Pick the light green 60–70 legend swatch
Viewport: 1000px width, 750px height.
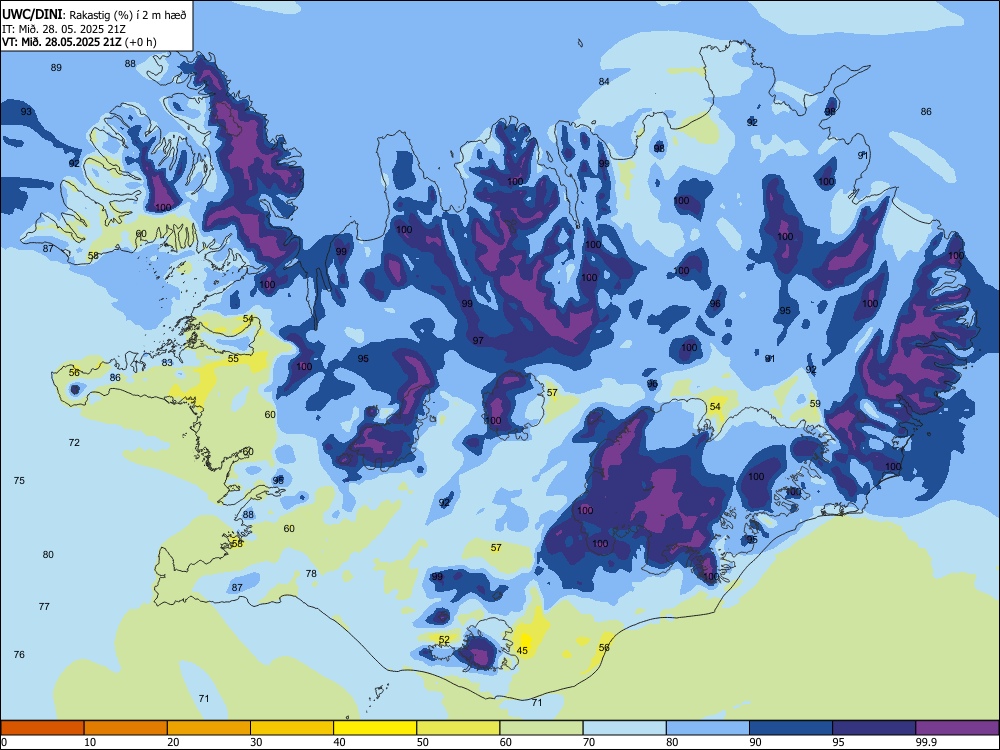pos(541,728)
